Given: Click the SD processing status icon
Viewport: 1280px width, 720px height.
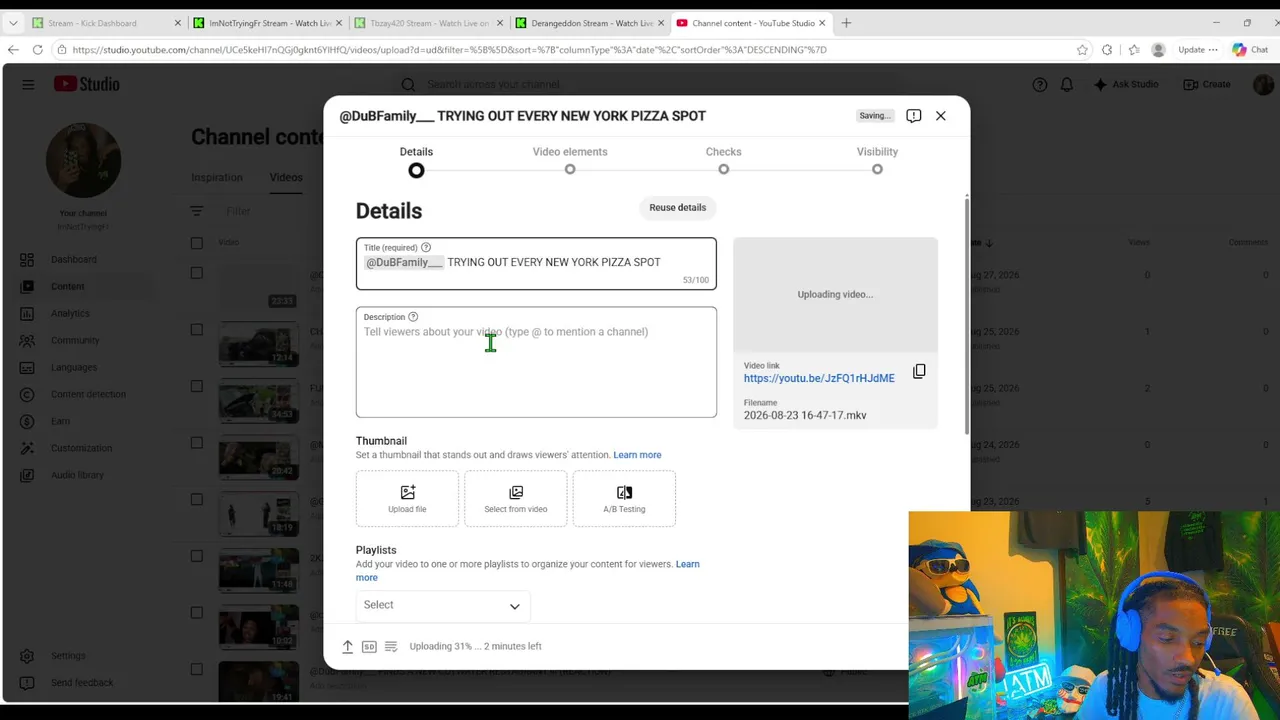Looking at the screenshot, I should click(x=369, y=647).
